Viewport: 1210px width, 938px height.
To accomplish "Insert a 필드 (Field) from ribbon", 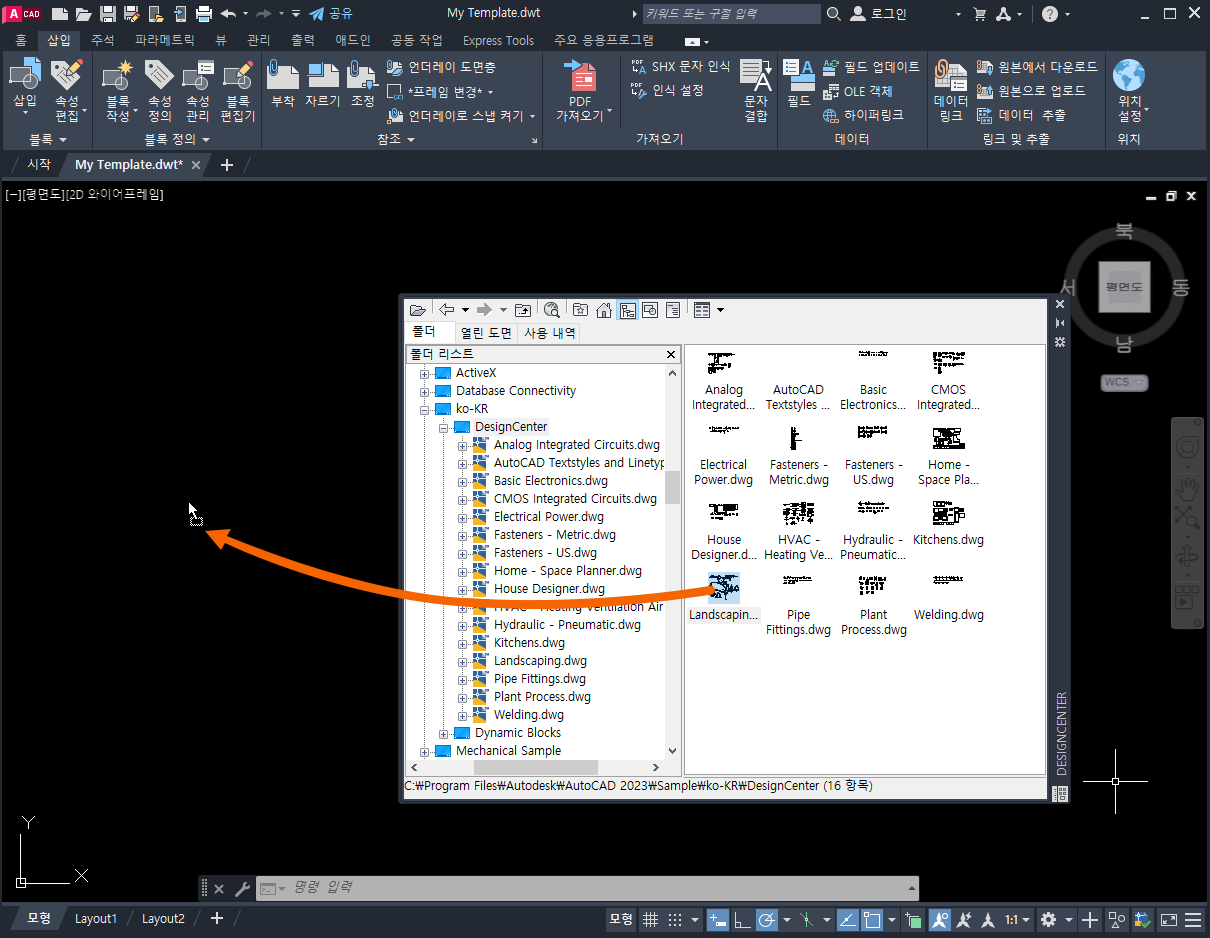I will click(x=798, y=84).
